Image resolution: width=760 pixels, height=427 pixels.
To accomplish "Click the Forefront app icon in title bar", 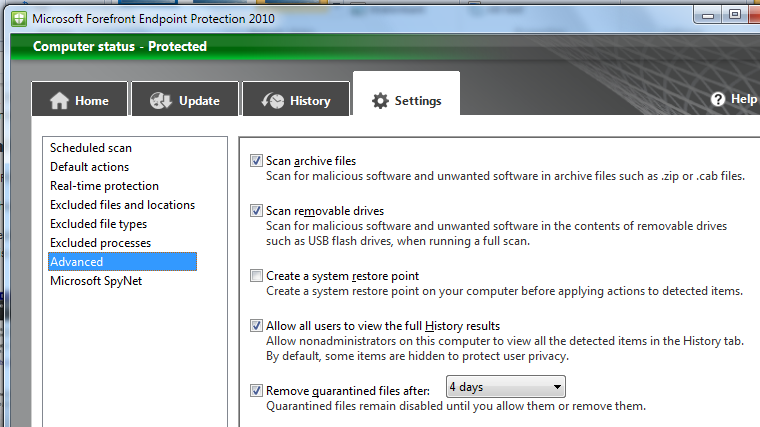I will pyautogui.click(x=19, y=19).
